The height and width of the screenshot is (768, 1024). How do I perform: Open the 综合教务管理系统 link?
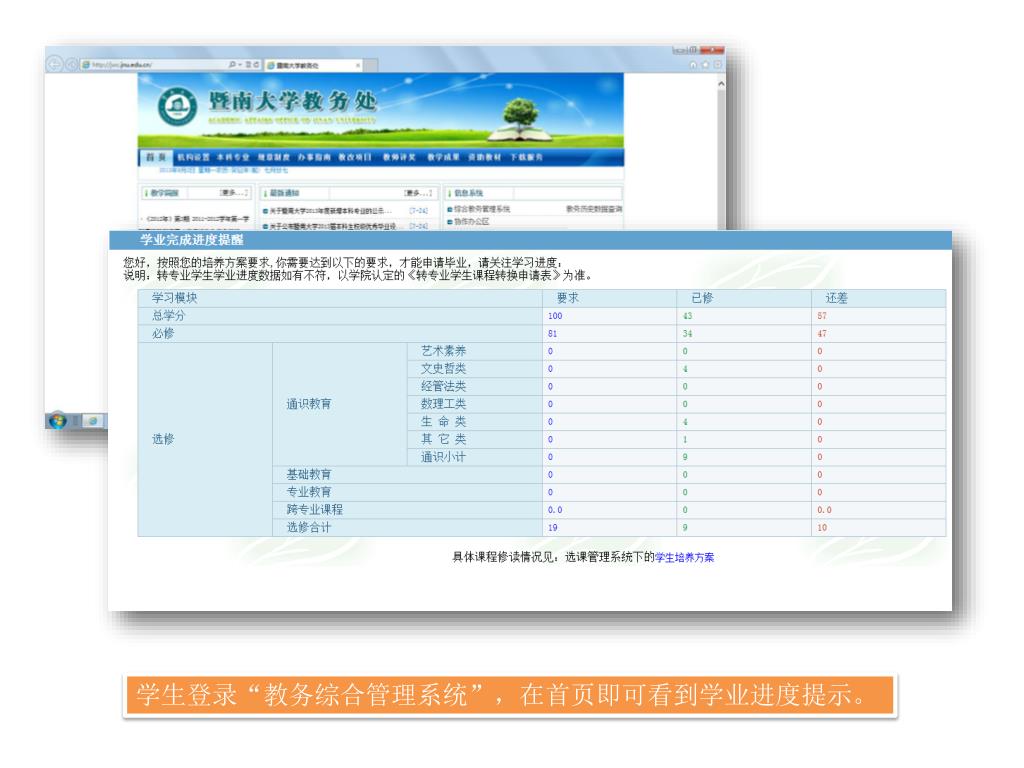tap(482, 209)
